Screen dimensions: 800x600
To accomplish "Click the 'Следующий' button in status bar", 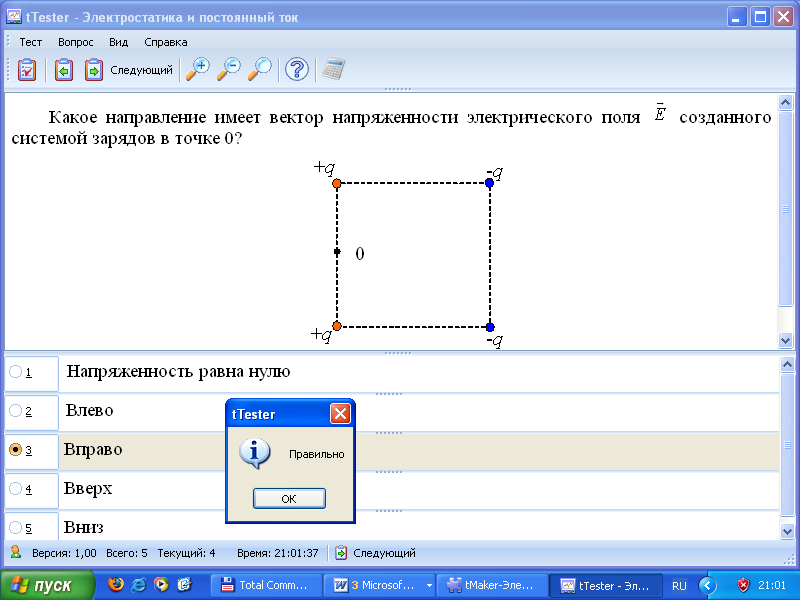I will pos(376,553).
